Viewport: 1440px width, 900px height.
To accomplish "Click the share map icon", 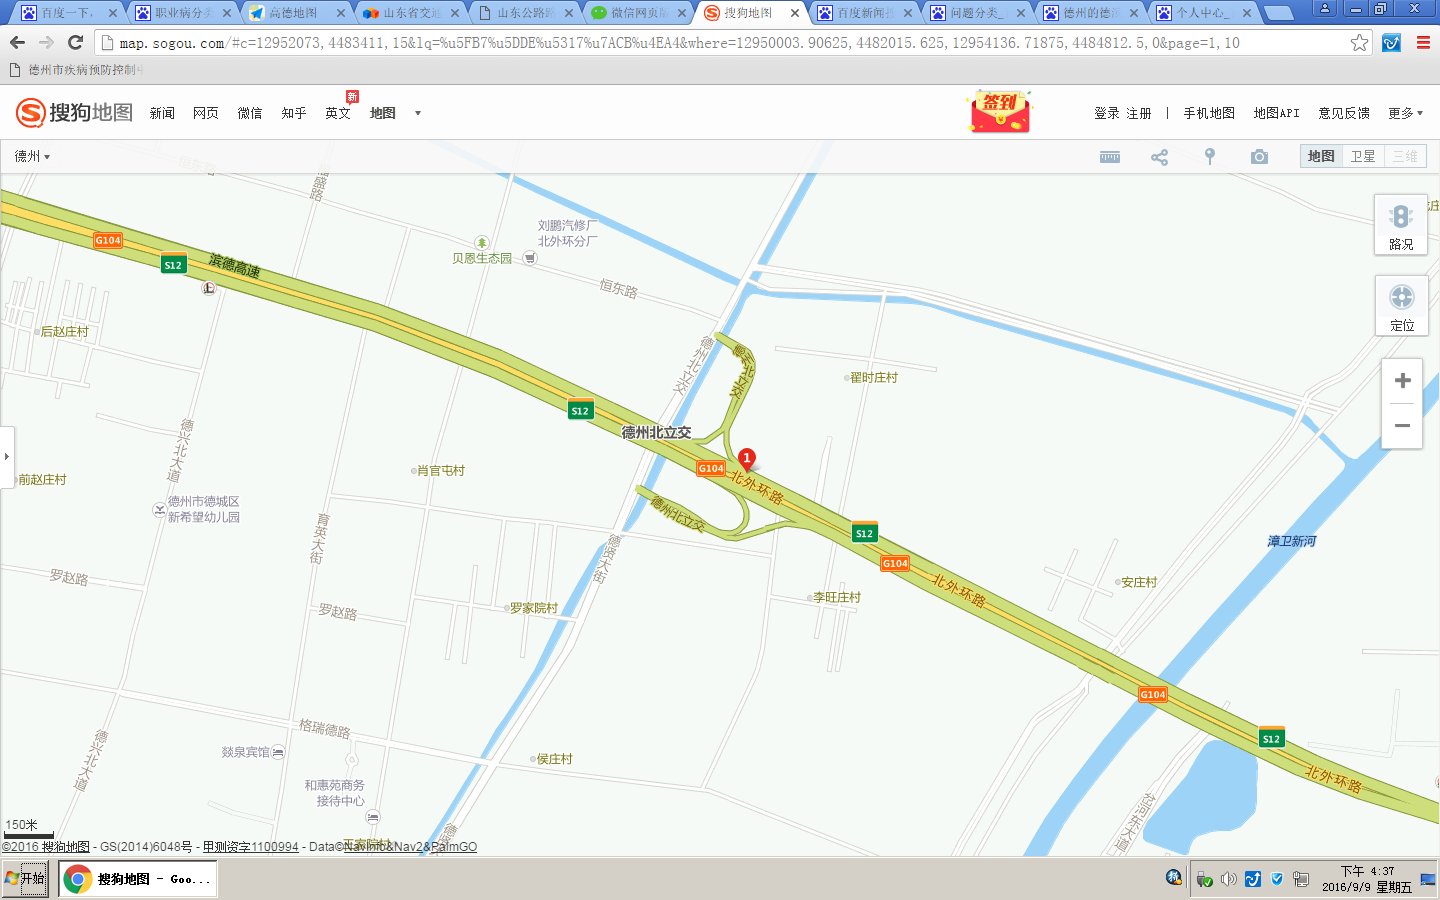I will [1159, 157].
